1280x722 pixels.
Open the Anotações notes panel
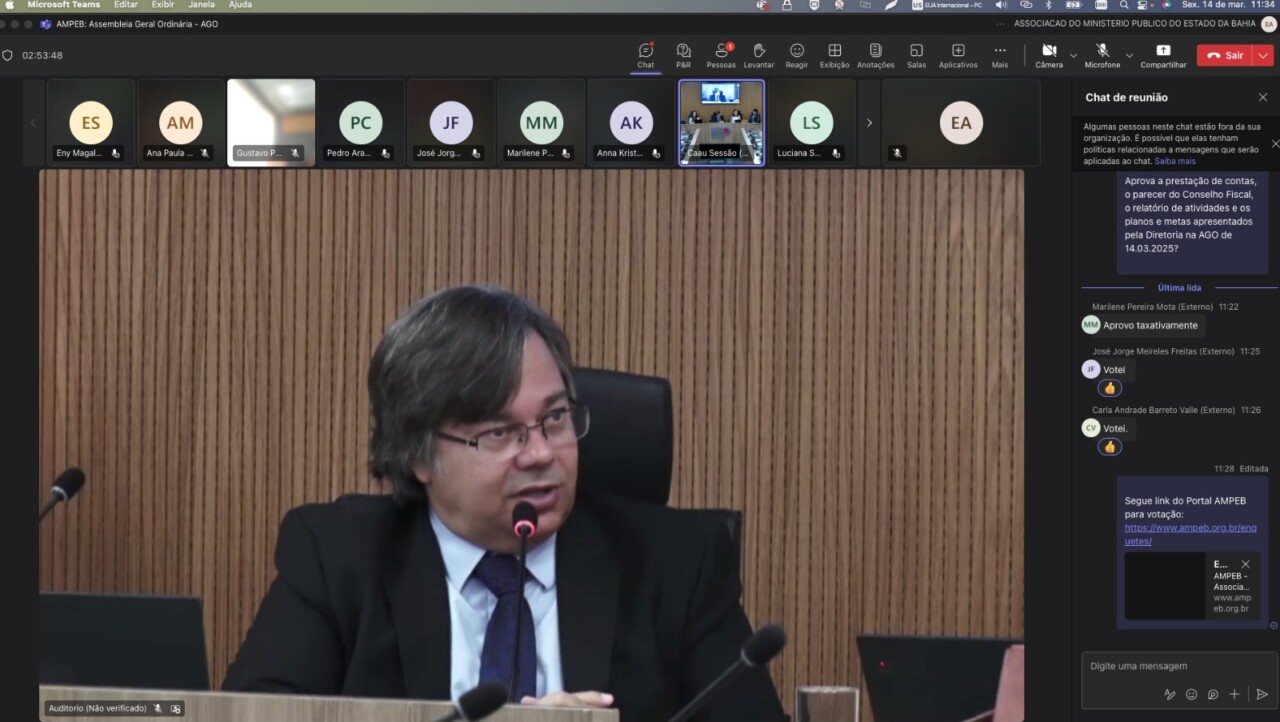[875, 55]
